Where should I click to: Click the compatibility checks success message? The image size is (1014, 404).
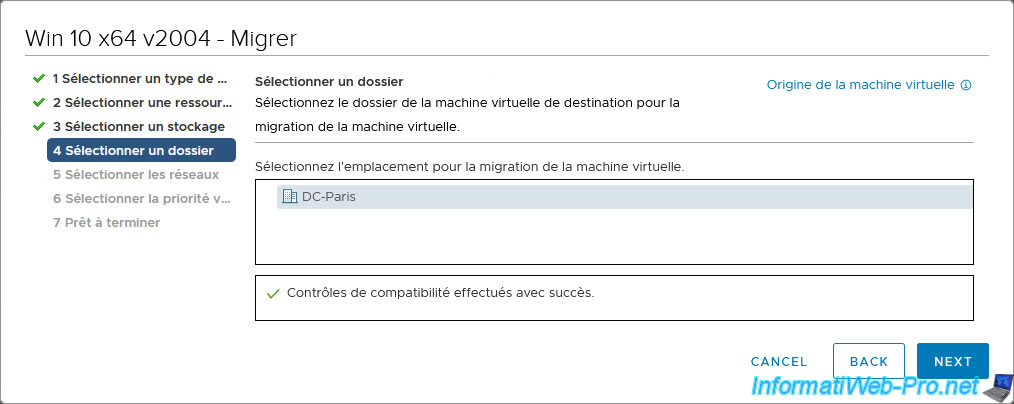(440, 292)
